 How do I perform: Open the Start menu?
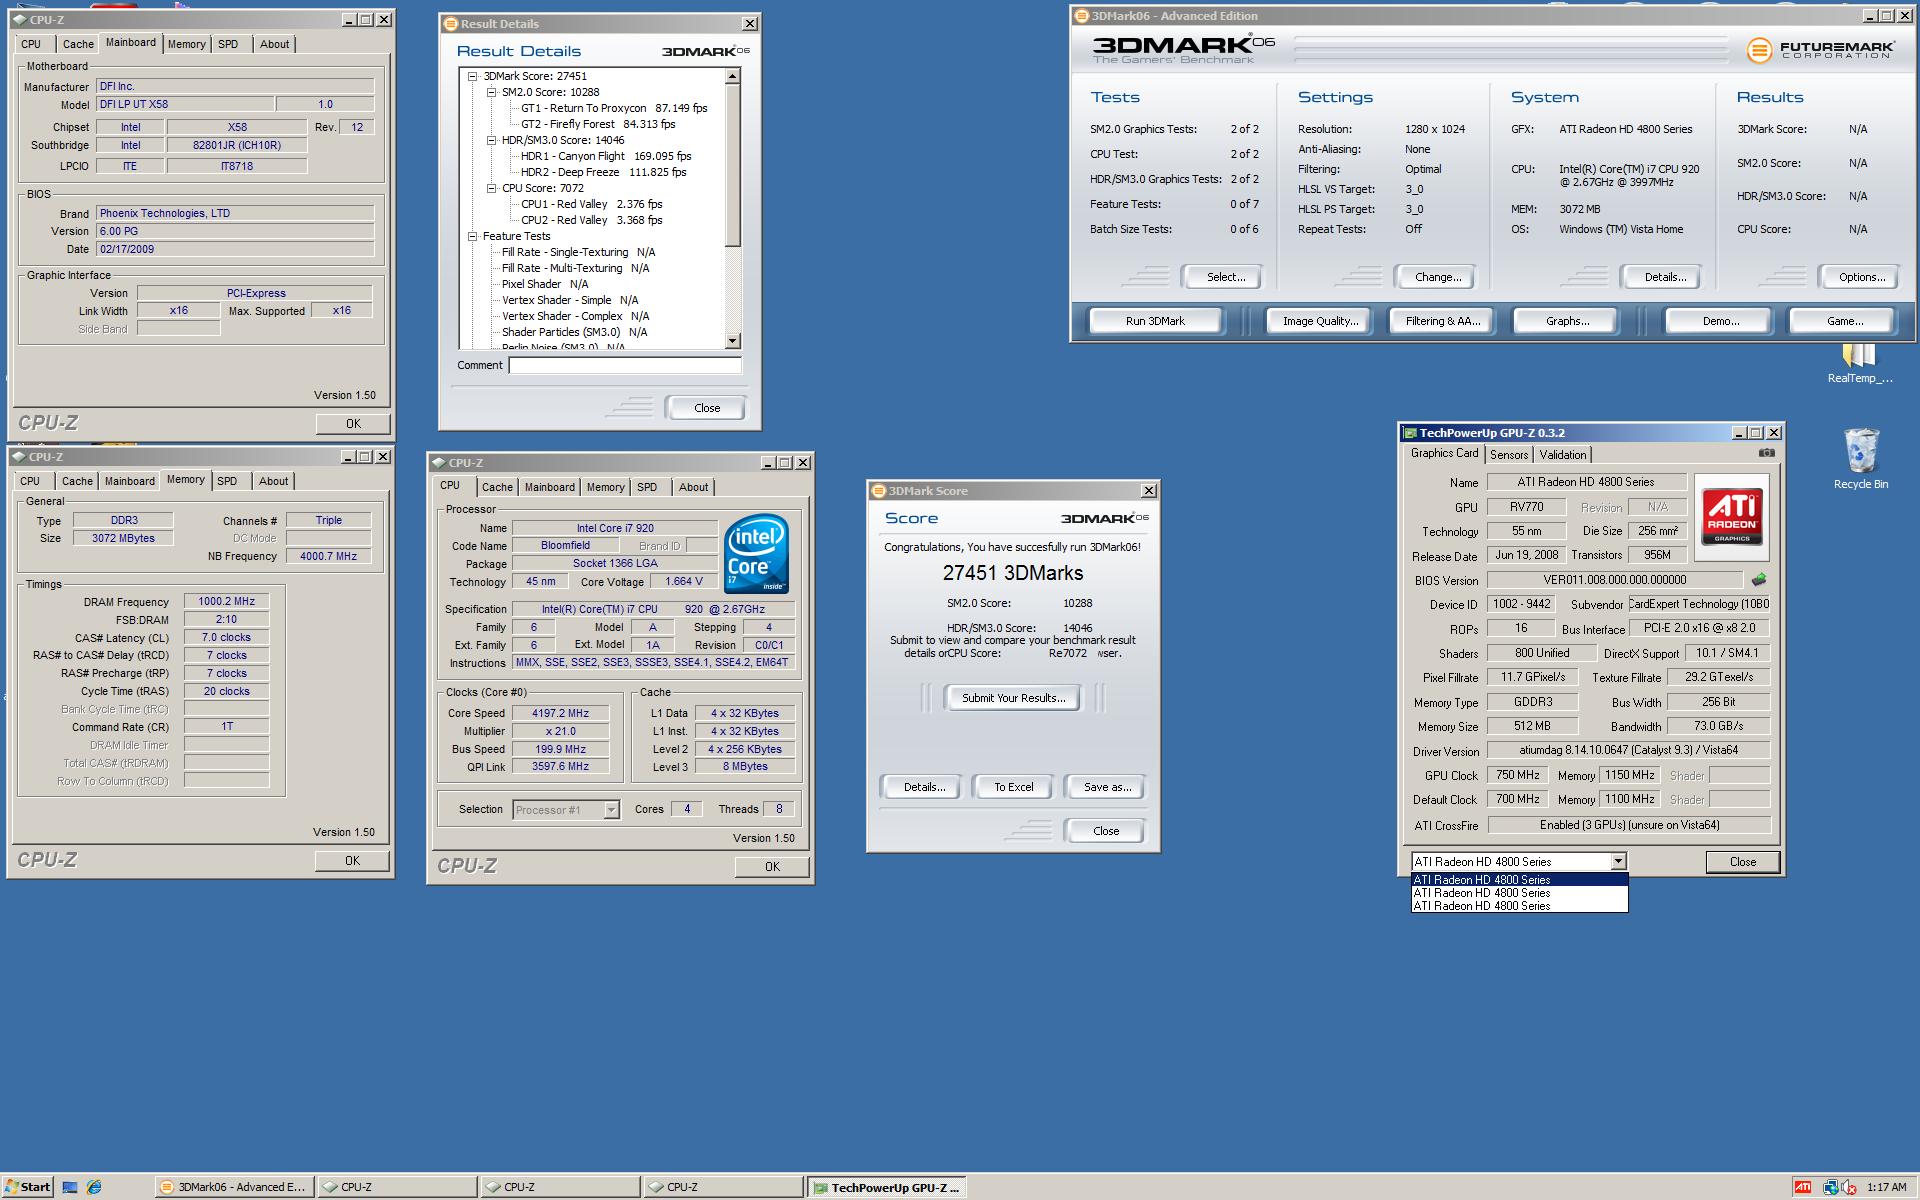[27, 1187]
